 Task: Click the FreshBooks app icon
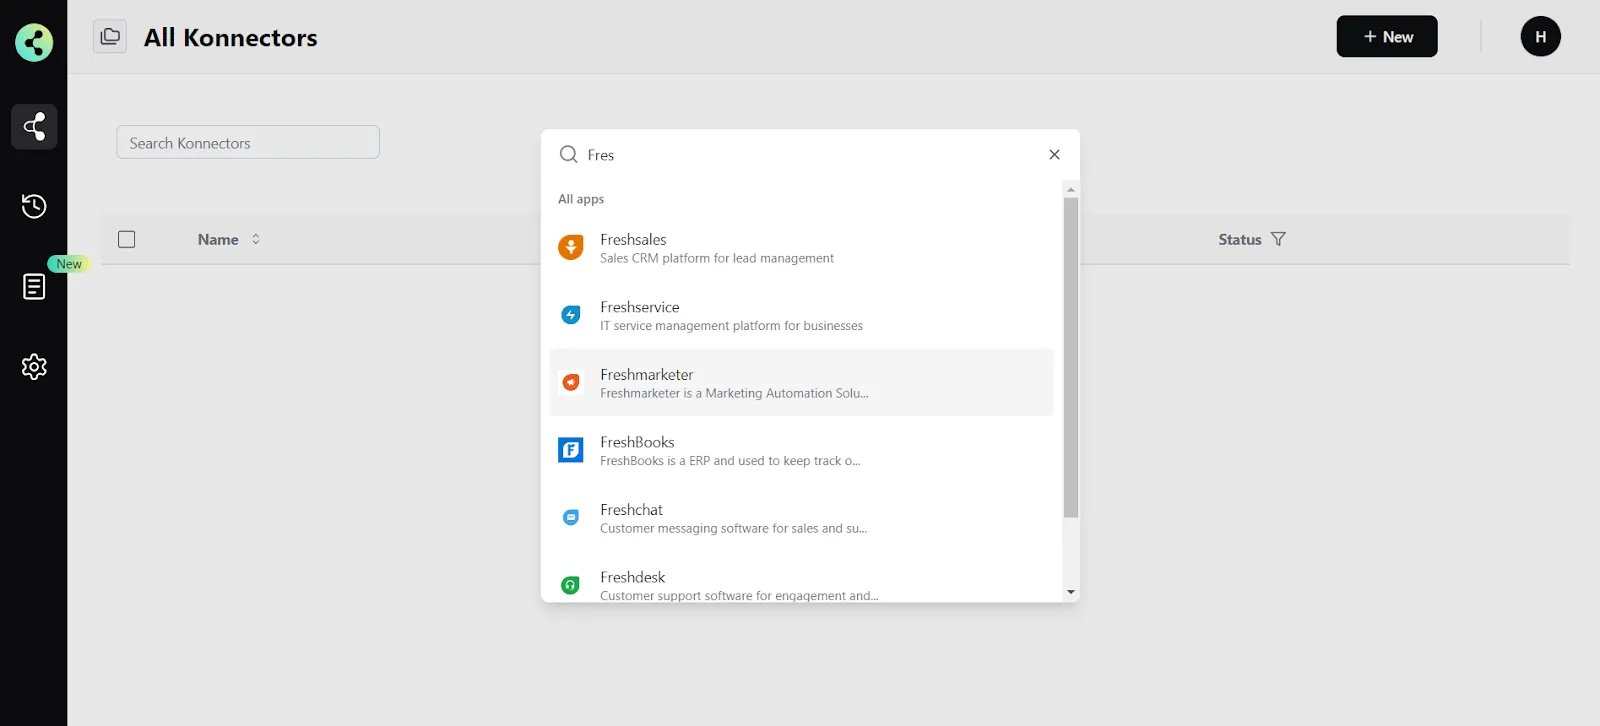(571, 450)
